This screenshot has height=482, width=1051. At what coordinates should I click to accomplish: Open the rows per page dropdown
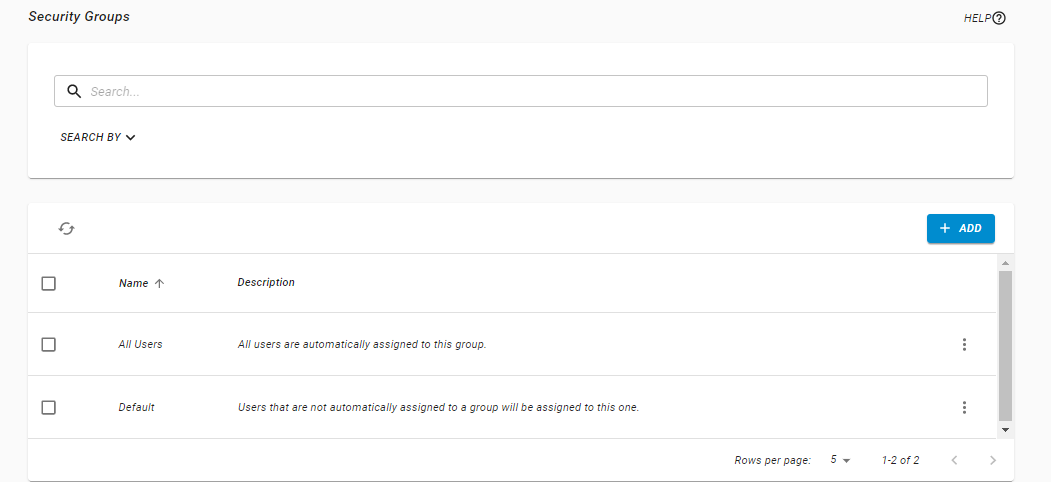(839, 460)
